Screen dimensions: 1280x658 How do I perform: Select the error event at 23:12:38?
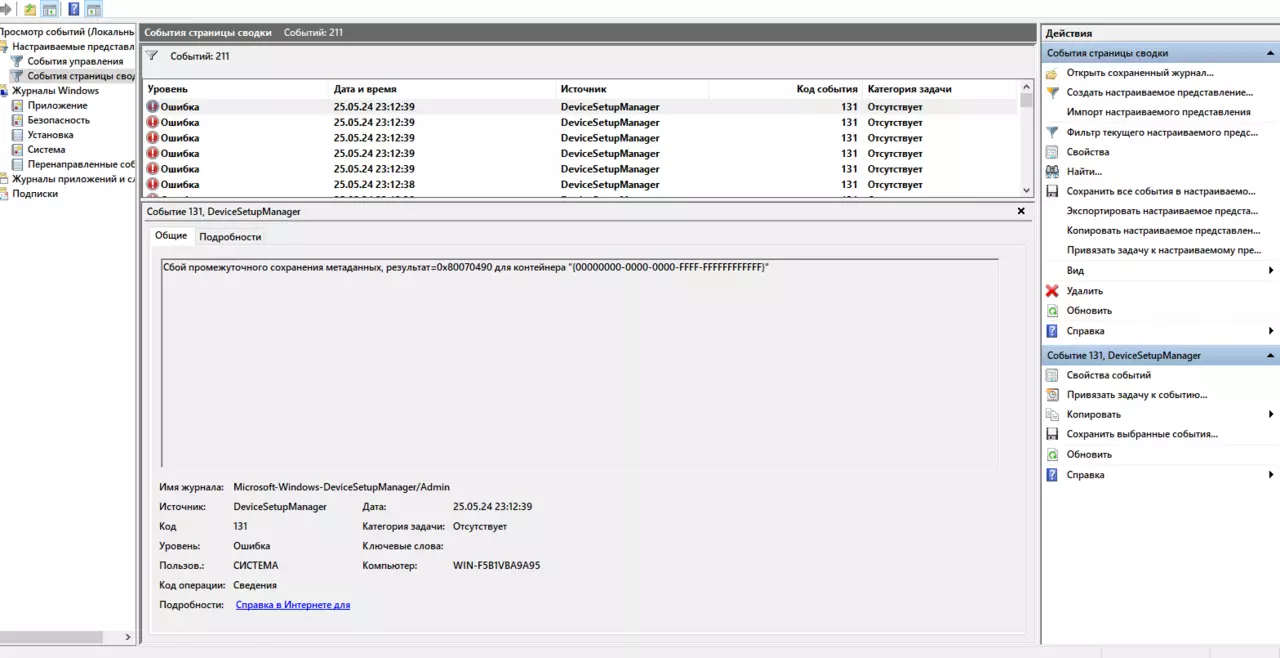click(580, 185)
